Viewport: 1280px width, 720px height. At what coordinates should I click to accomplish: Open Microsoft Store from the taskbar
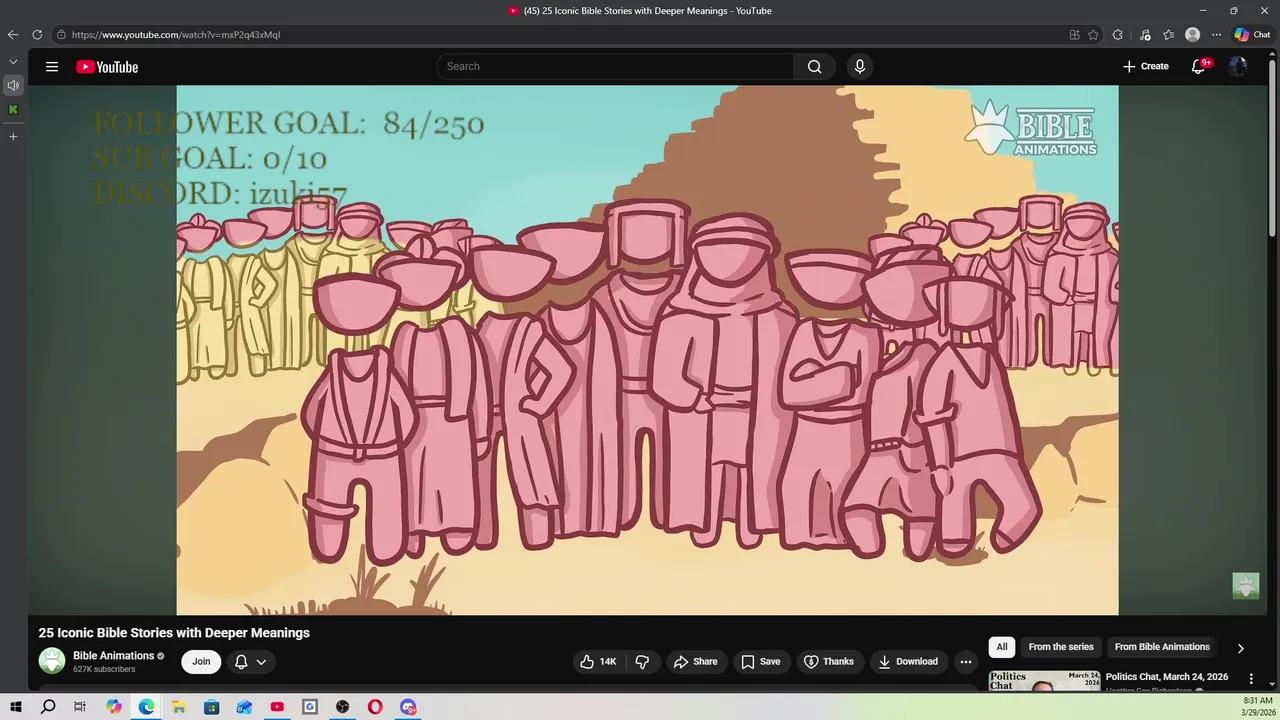pos(212,707)
